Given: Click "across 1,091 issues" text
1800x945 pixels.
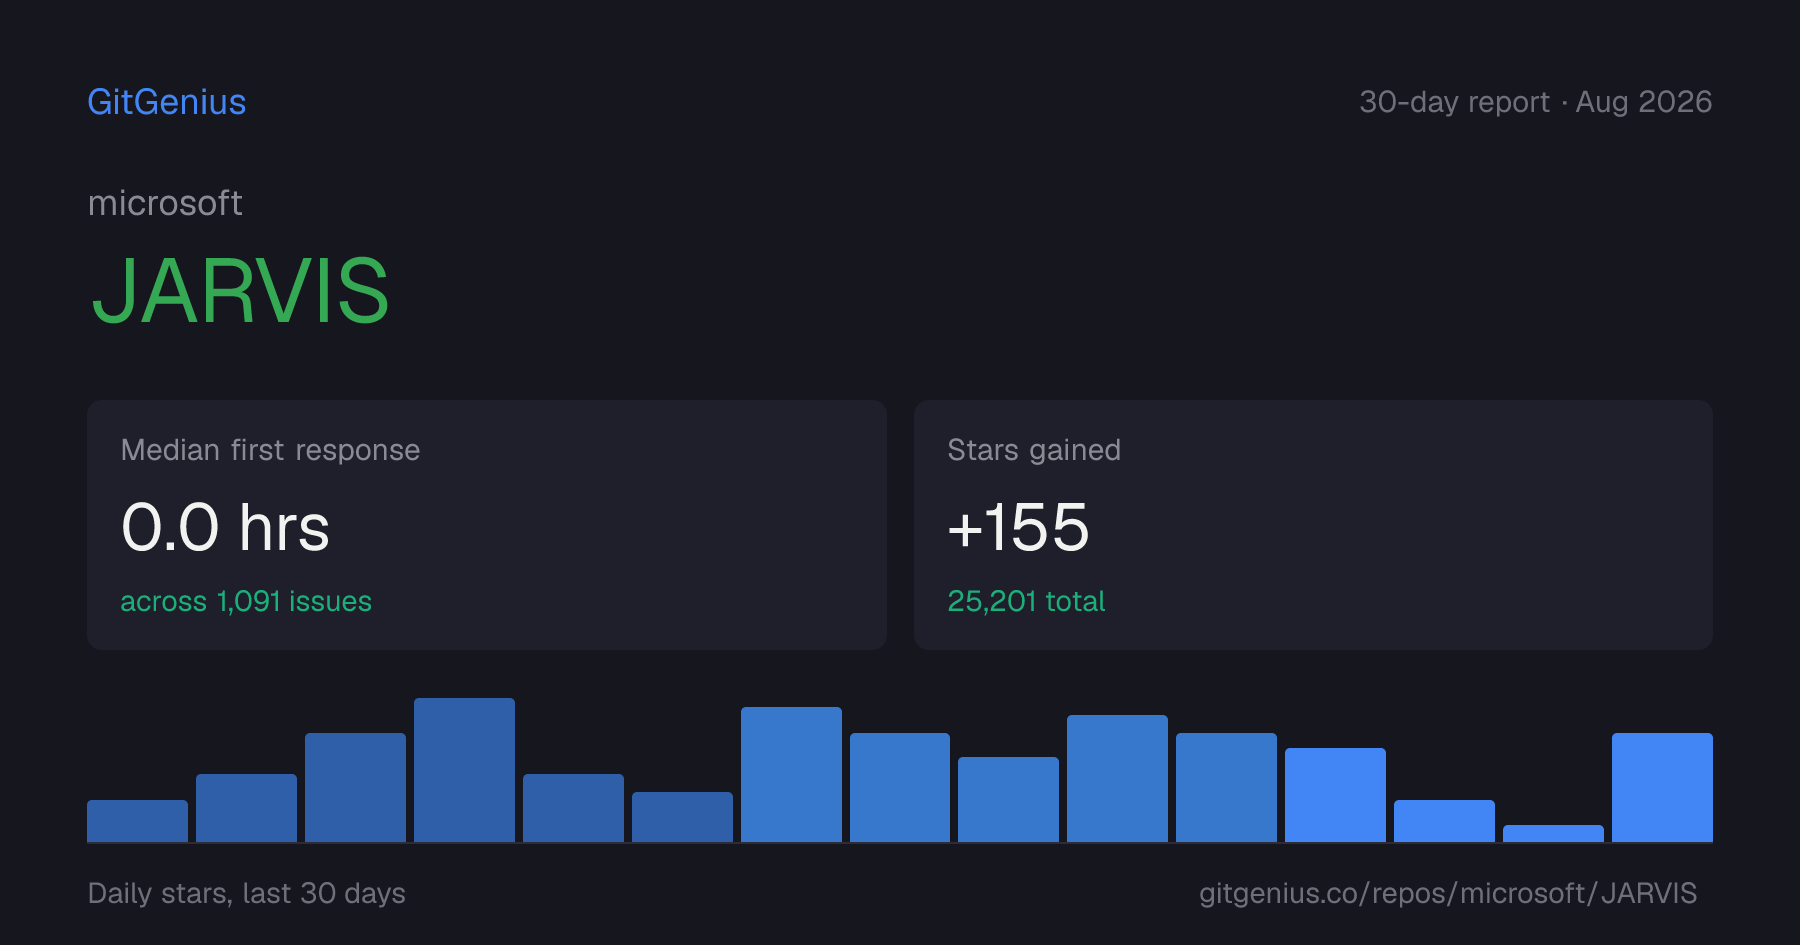Looking at the screenshot, I should (246, 601).
